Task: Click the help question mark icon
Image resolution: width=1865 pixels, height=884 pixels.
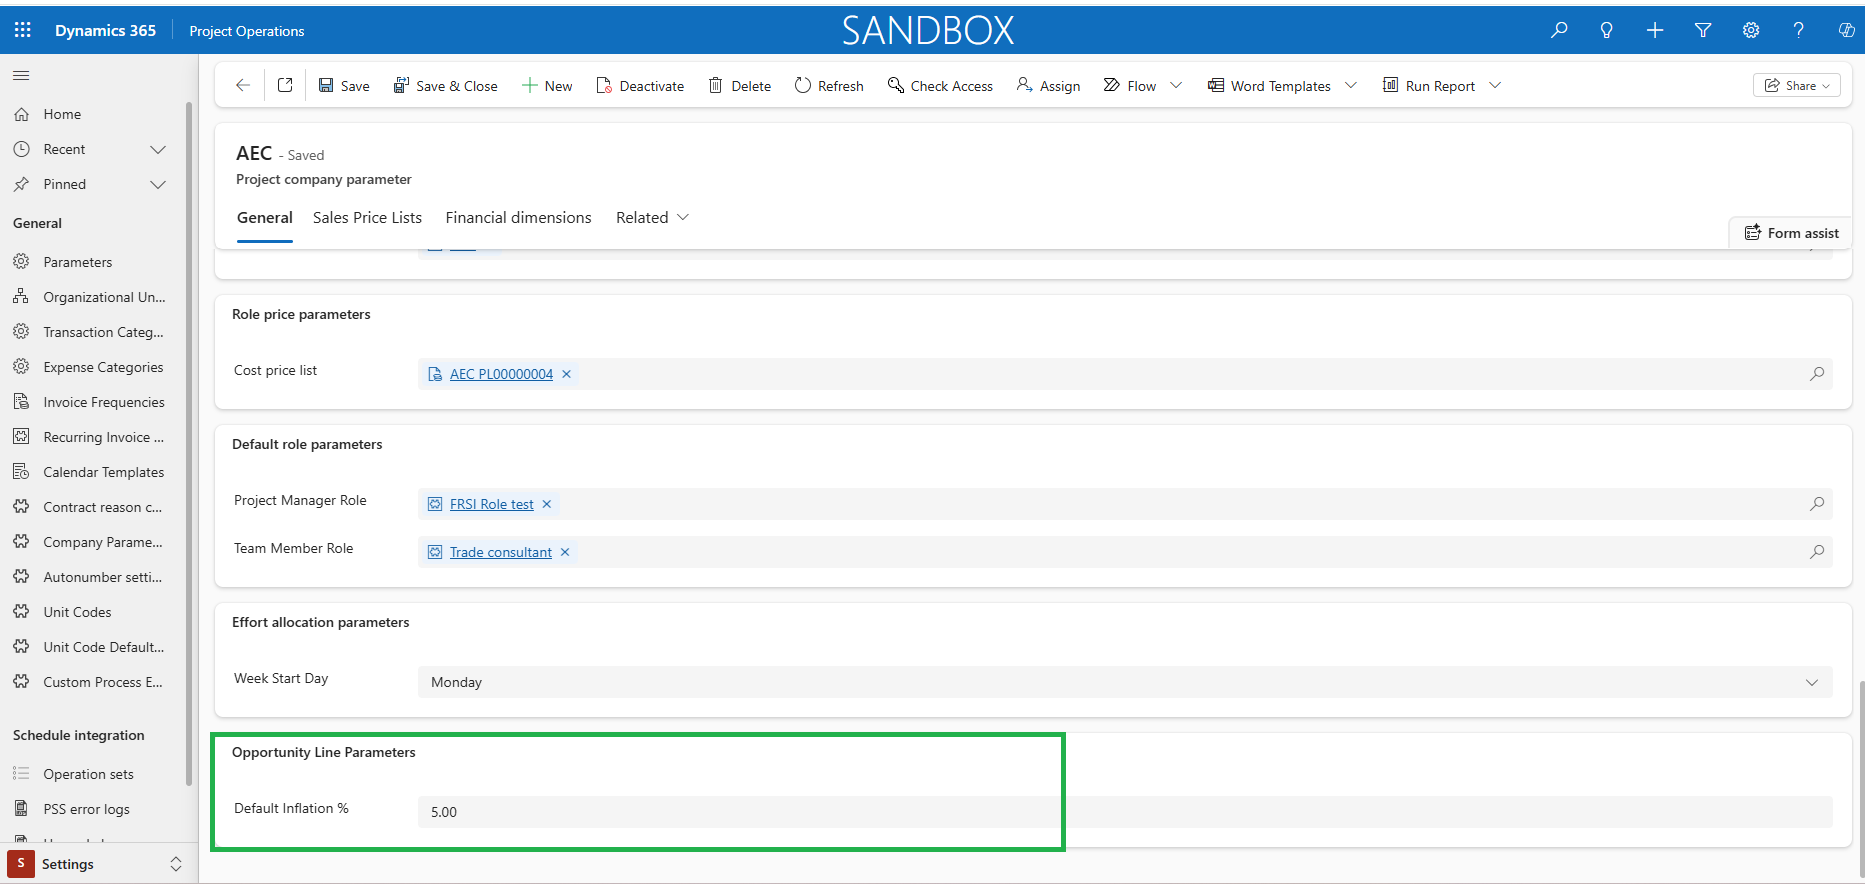Action: 1798,30
